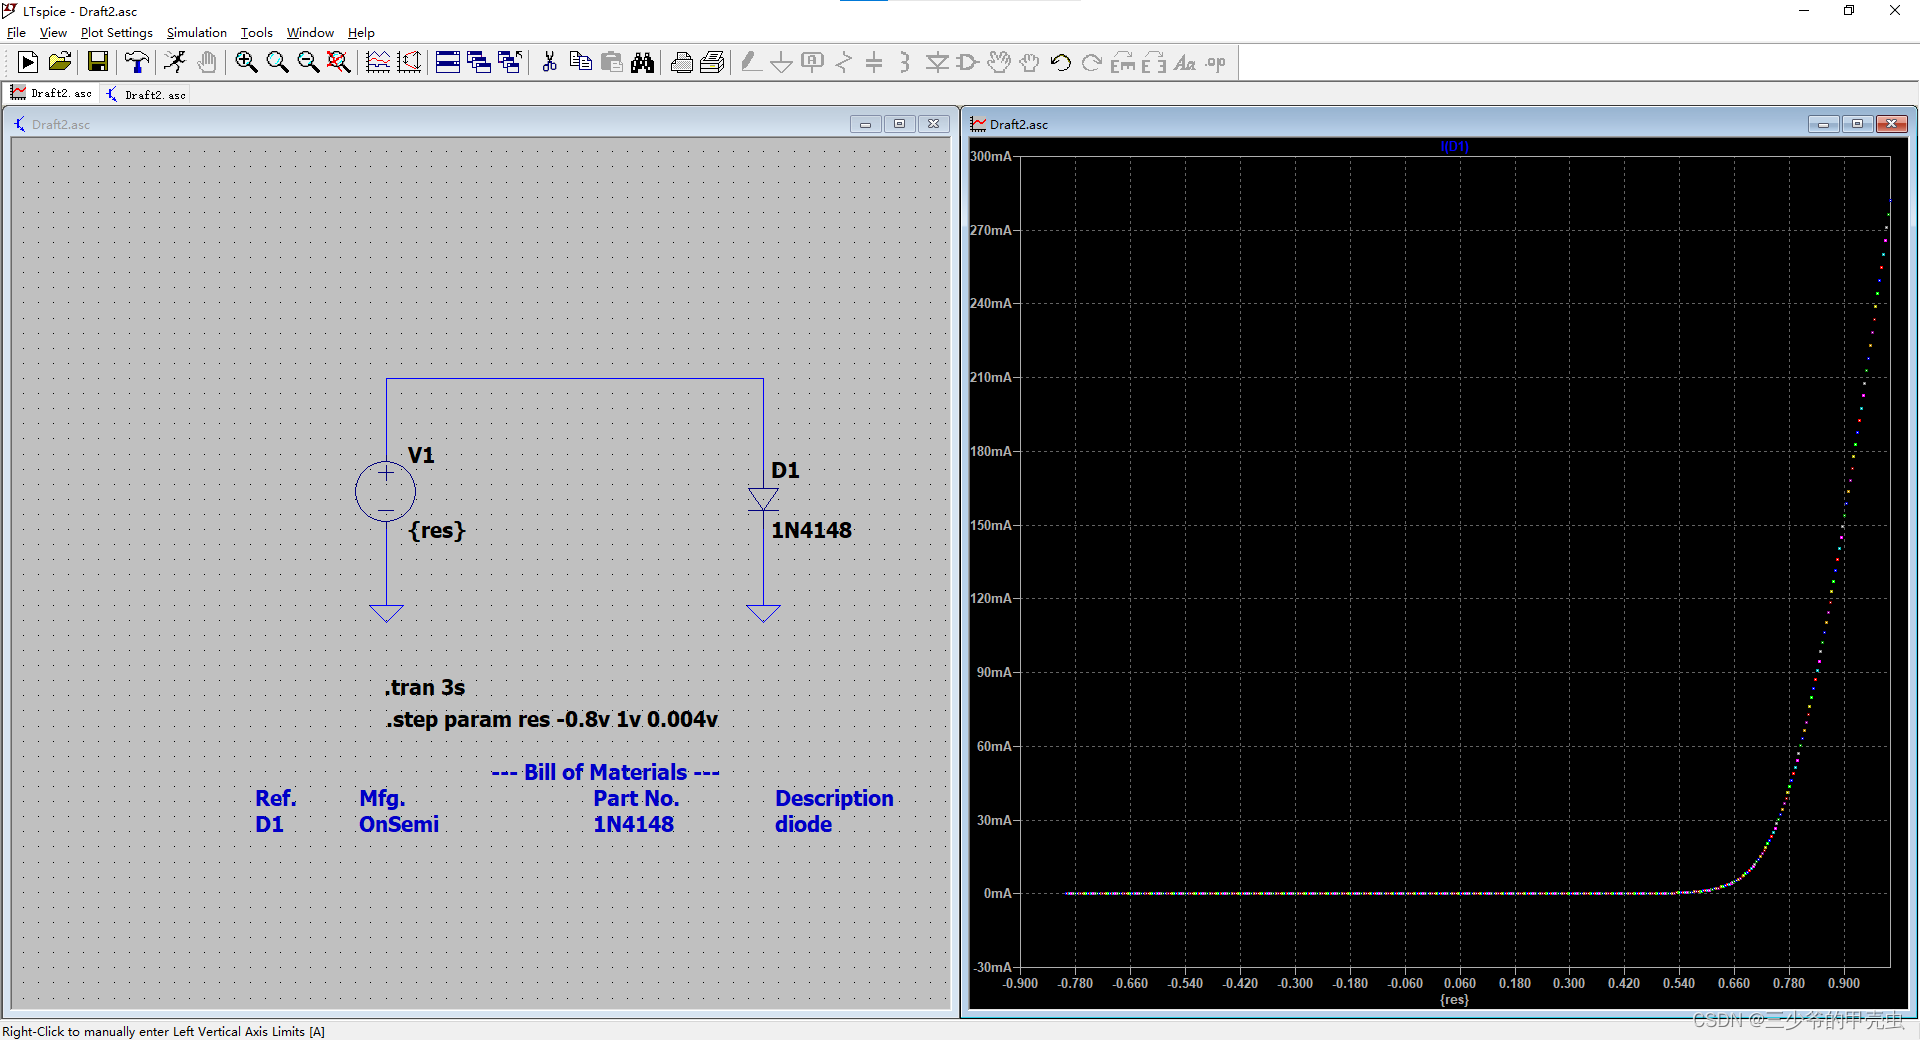
Task: Click the I(D1) trace label
Action: point(1454,147)
